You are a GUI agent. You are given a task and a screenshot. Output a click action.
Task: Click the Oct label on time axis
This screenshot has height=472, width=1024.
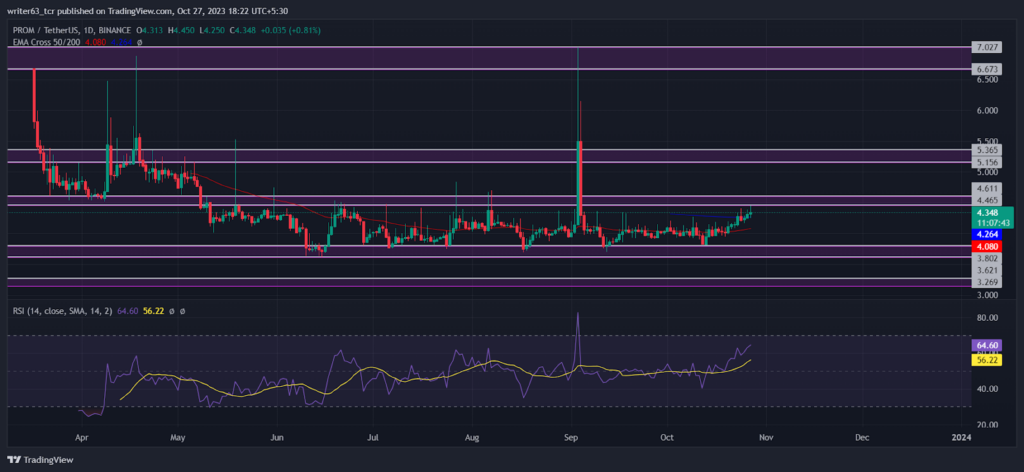667,437
